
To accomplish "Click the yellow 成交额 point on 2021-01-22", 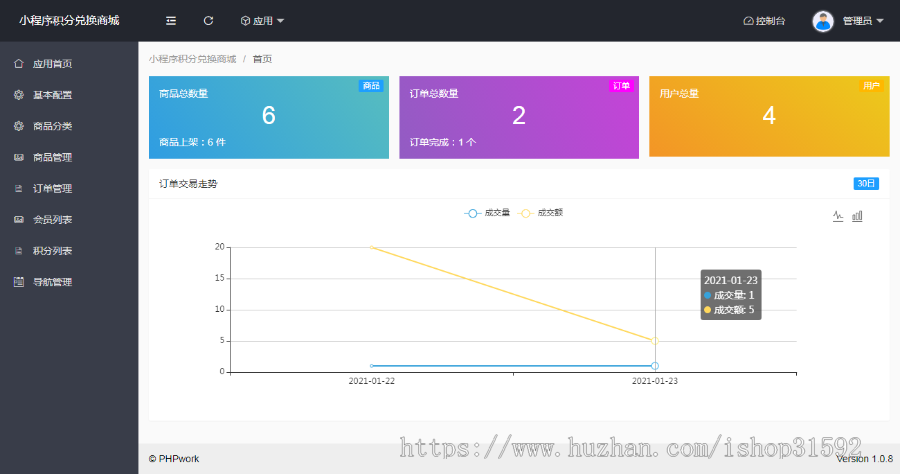I will pyautogui.click(x=372, y=247).
